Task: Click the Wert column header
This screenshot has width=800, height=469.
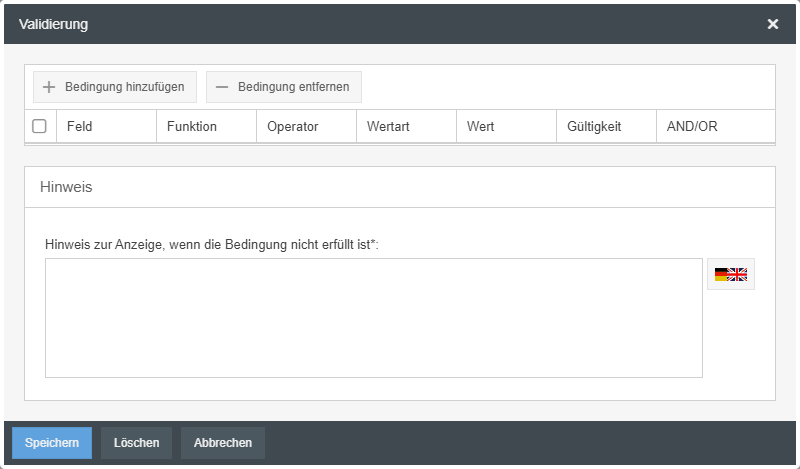Action: click(481, 127)
